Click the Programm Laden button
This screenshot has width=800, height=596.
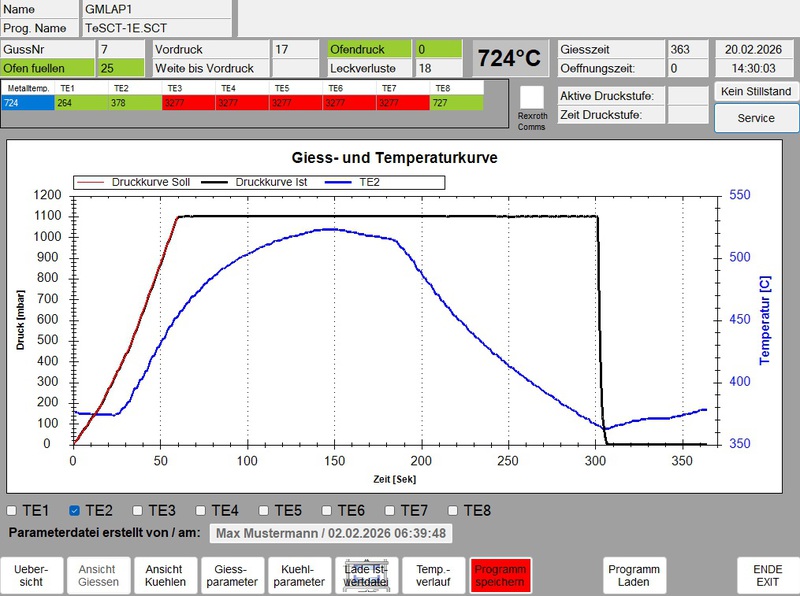point(634,575)
